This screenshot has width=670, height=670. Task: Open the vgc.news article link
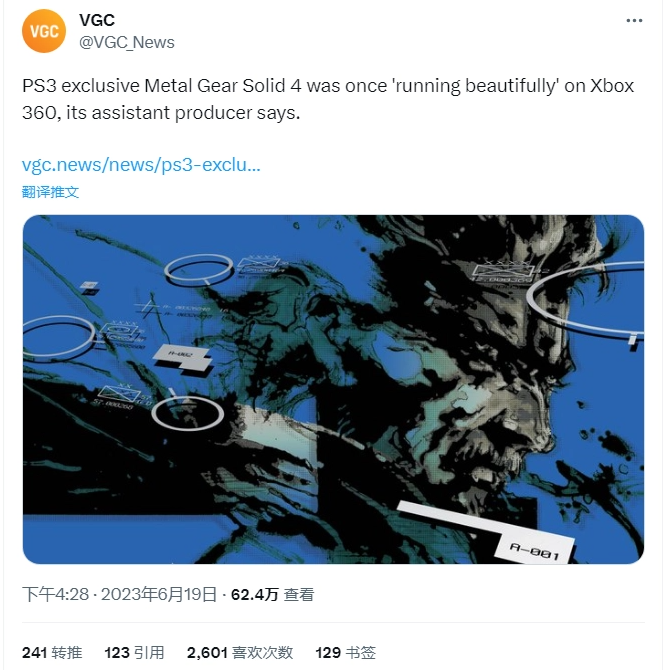[x=141, y=165]
